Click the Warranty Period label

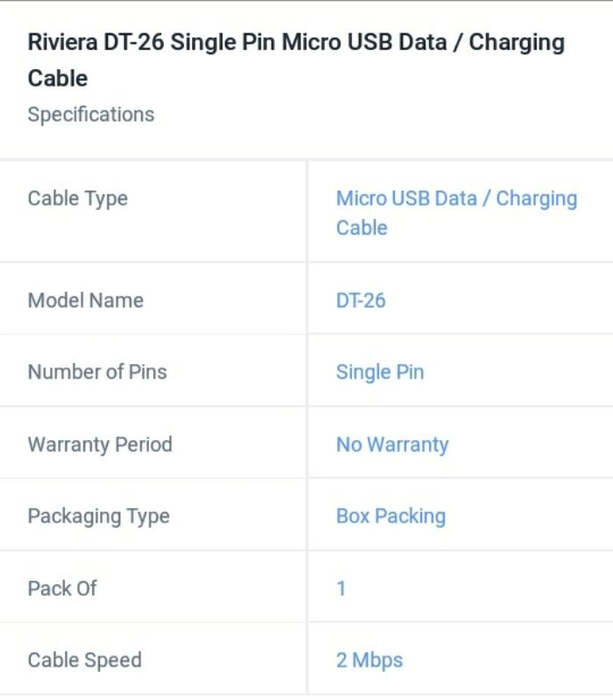(x=100, y=445)
